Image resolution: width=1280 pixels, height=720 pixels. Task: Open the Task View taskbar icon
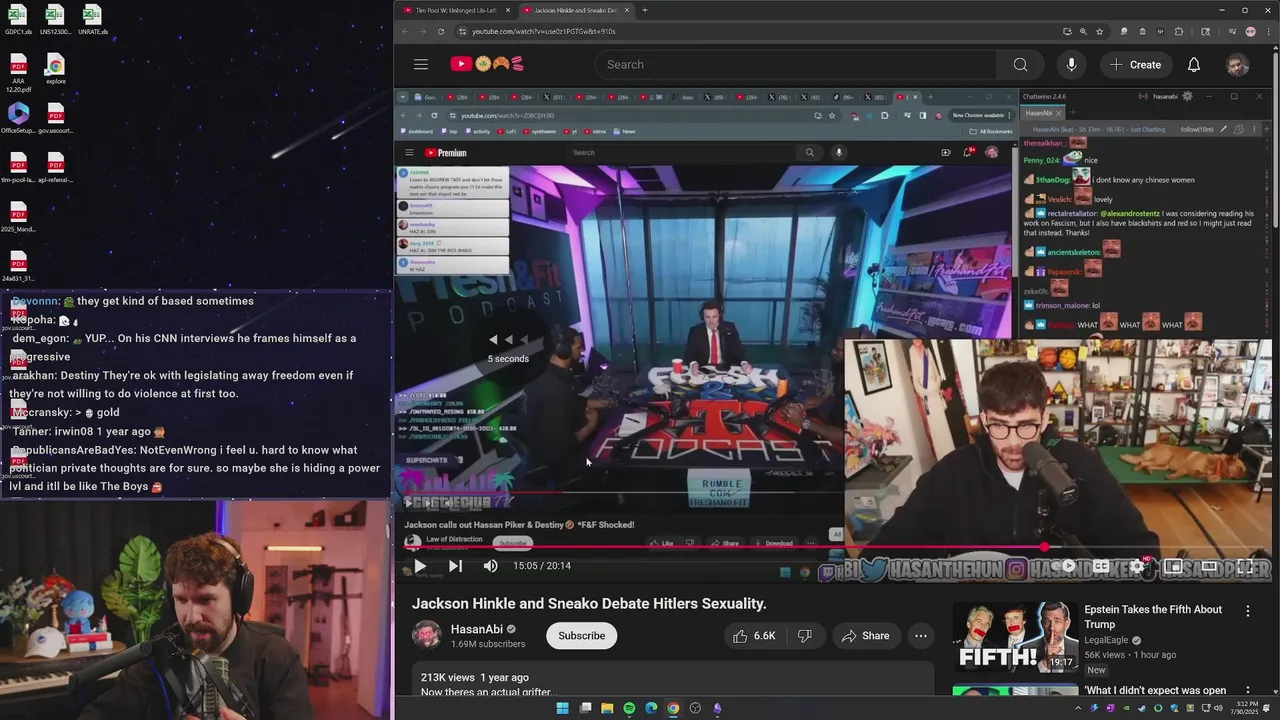click(x=585, y=708)
